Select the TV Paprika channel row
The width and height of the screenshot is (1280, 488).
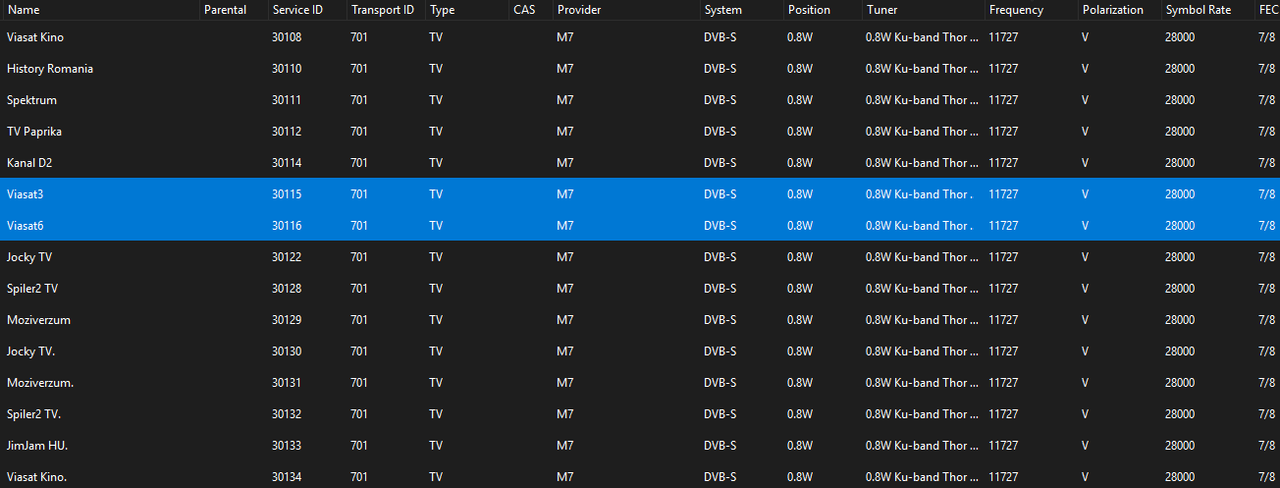click(640, 131)
